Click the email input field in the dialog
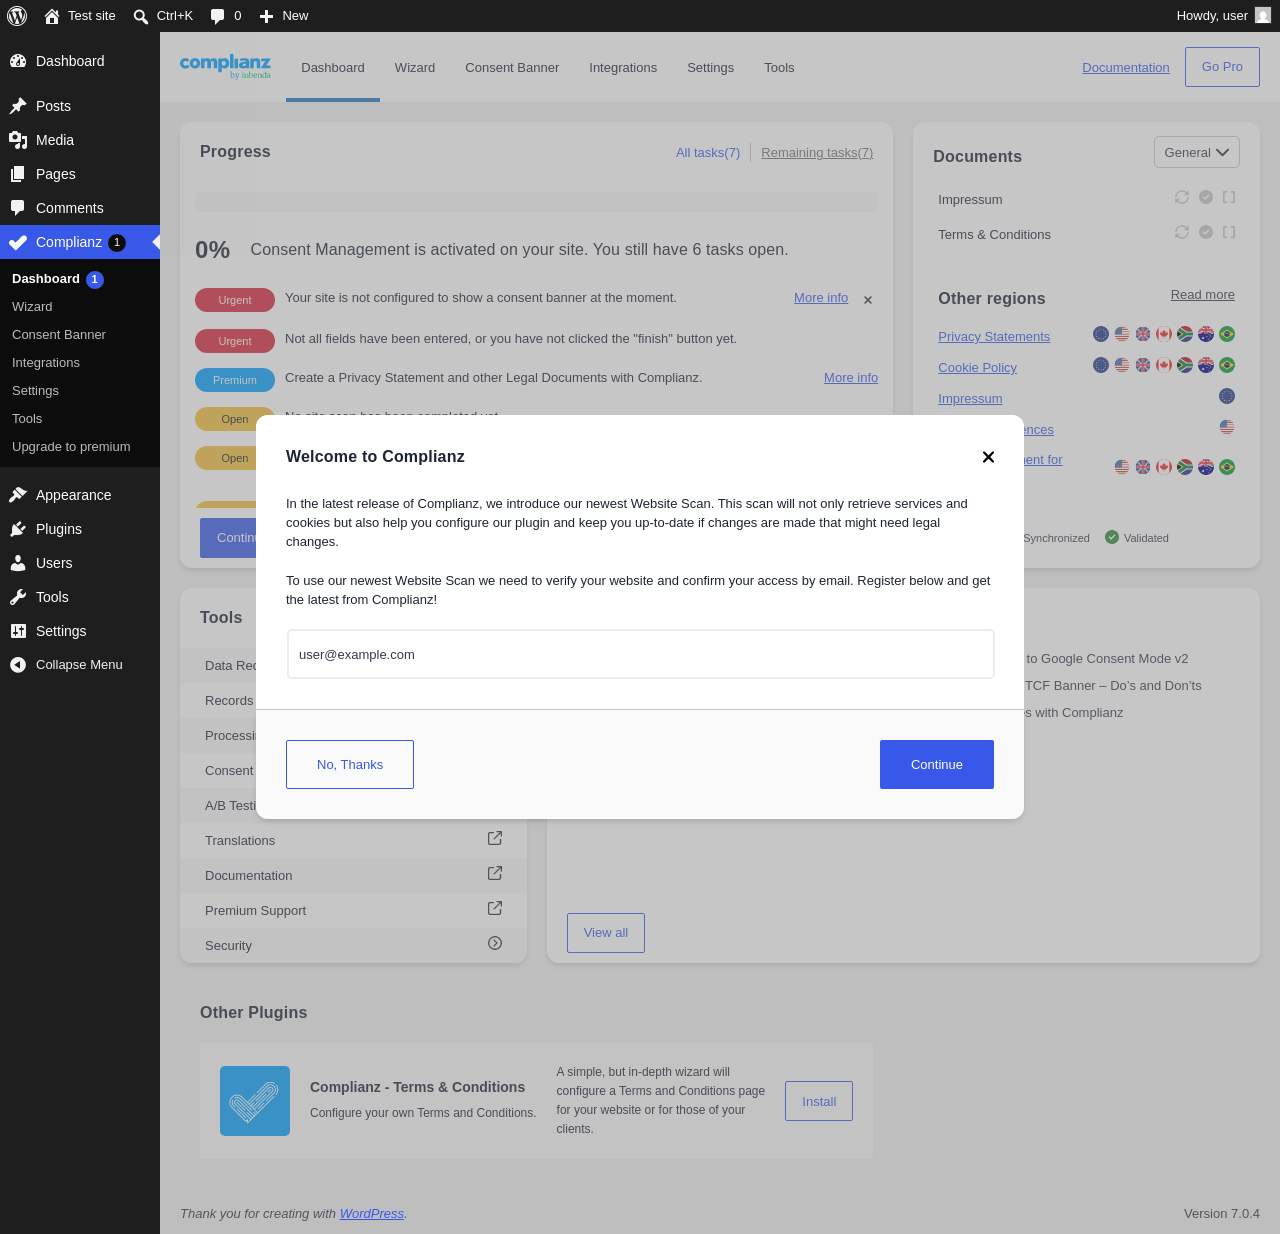 (x=641, y=654)
